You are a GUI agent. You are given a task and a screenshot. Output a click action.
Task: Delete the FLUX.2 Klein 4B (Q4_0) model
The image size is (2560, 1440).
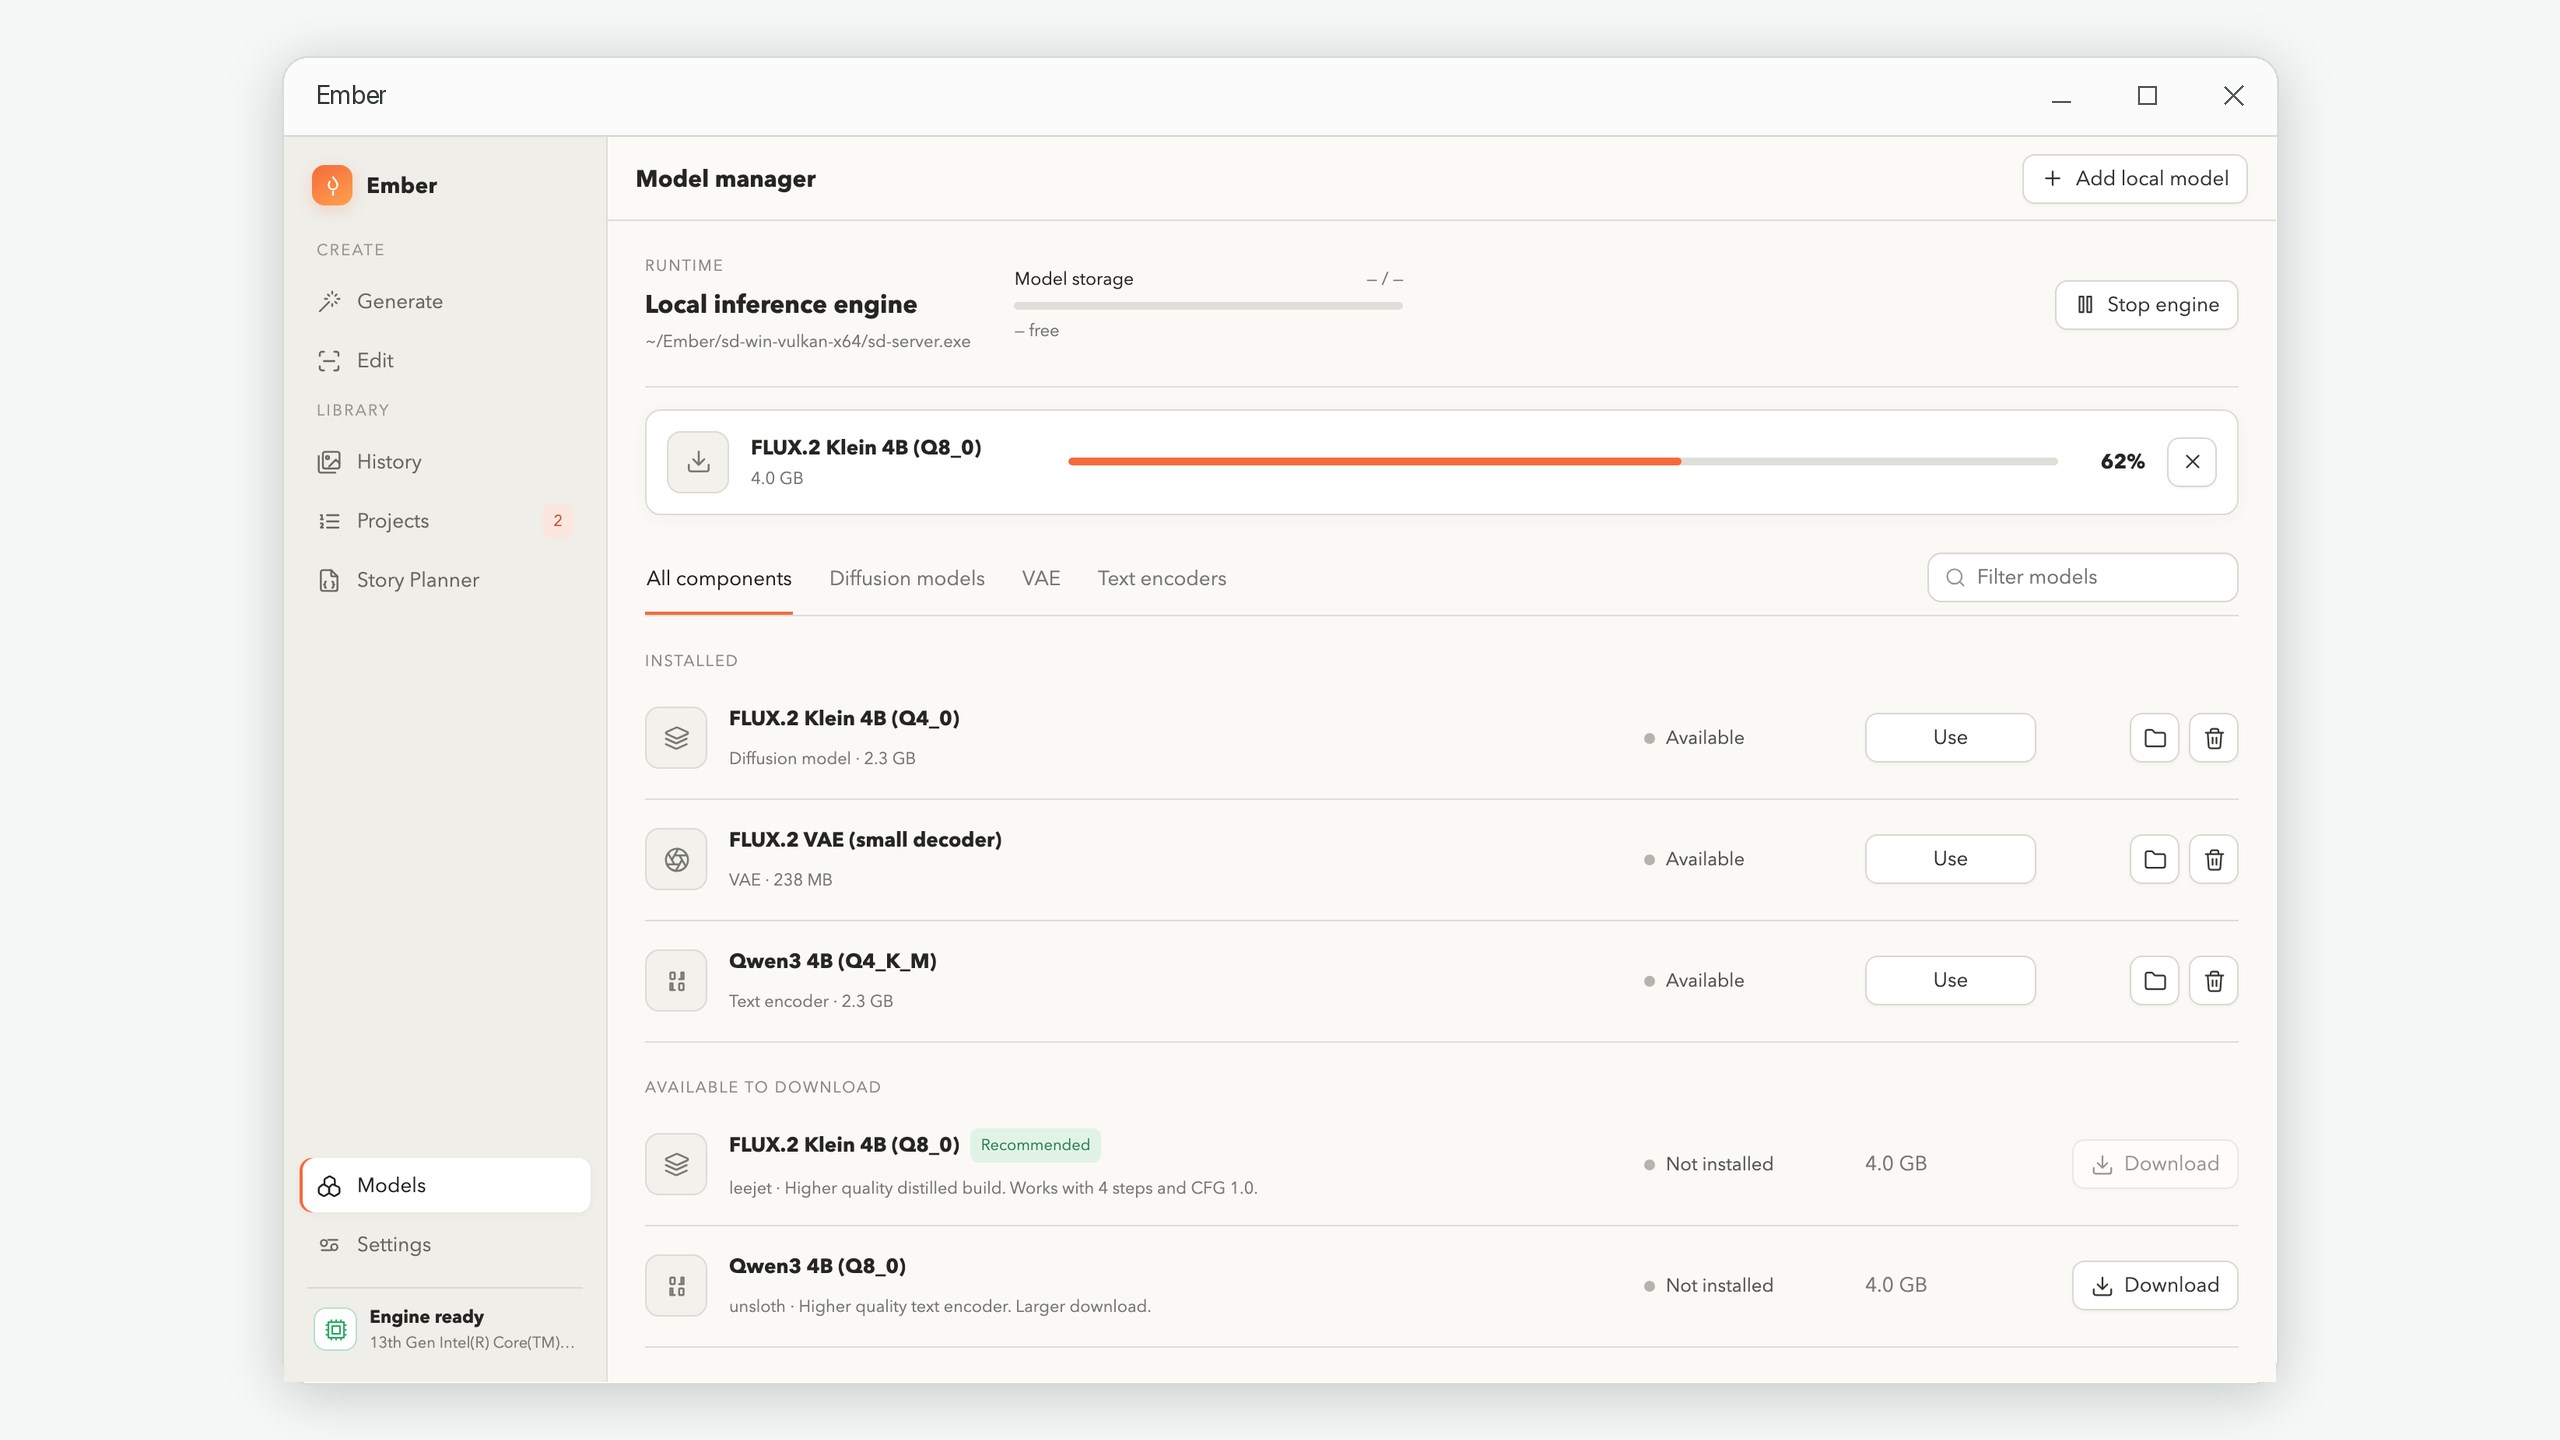click(x=2214, y=738)
